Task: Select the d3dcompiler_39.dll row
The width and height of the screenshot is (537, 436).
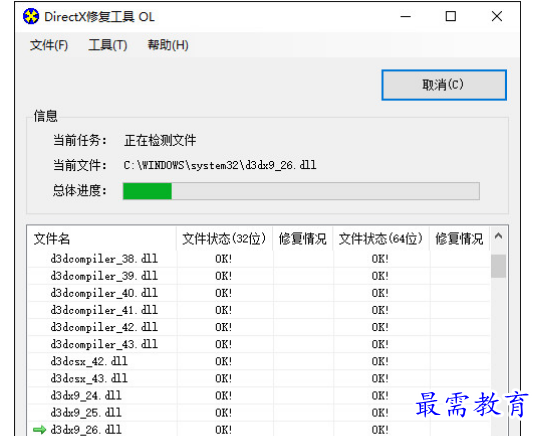Action: 259,276
